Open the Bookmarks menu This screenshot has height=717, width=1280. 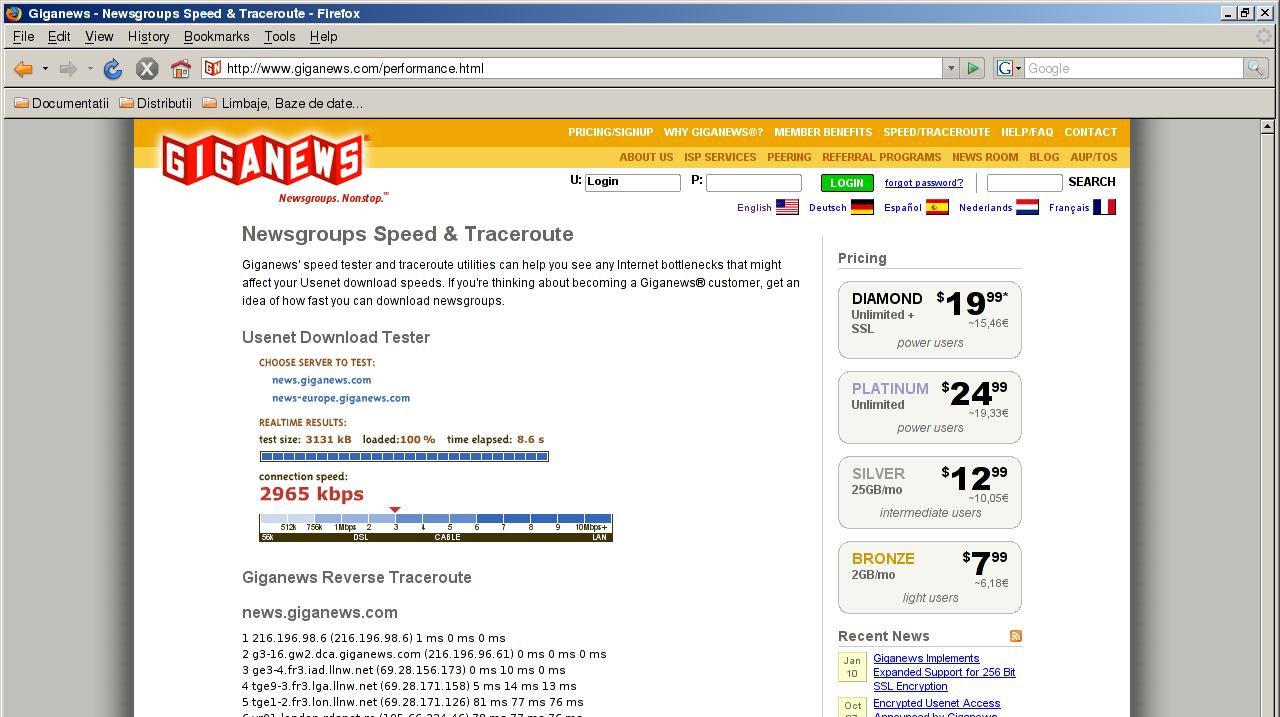tap(217, 36)
